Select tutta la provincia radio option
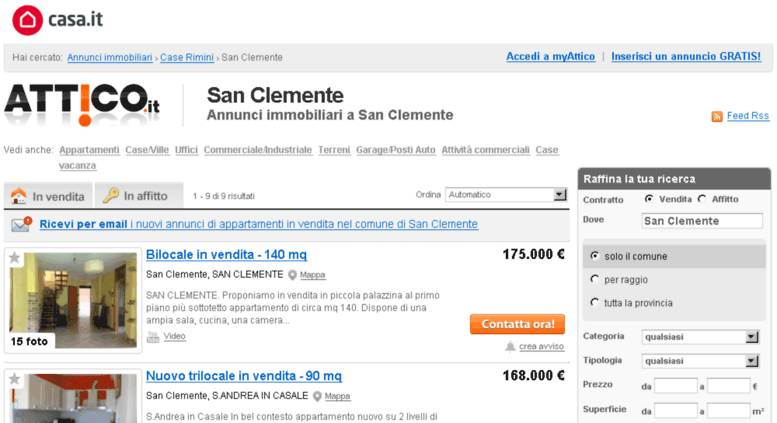The image size is (777, 423). pyautogui.click(x=595, y=302)
